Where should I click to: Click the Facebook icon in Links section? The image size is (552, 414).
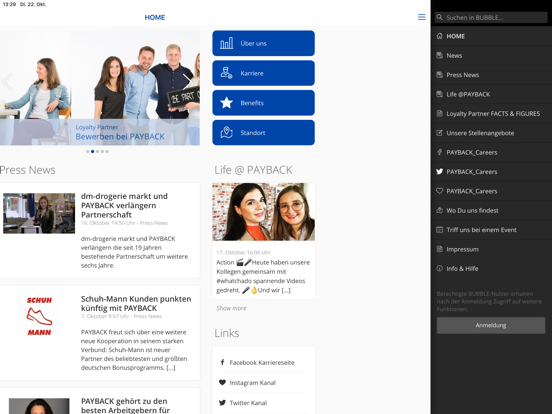[222, 362]
